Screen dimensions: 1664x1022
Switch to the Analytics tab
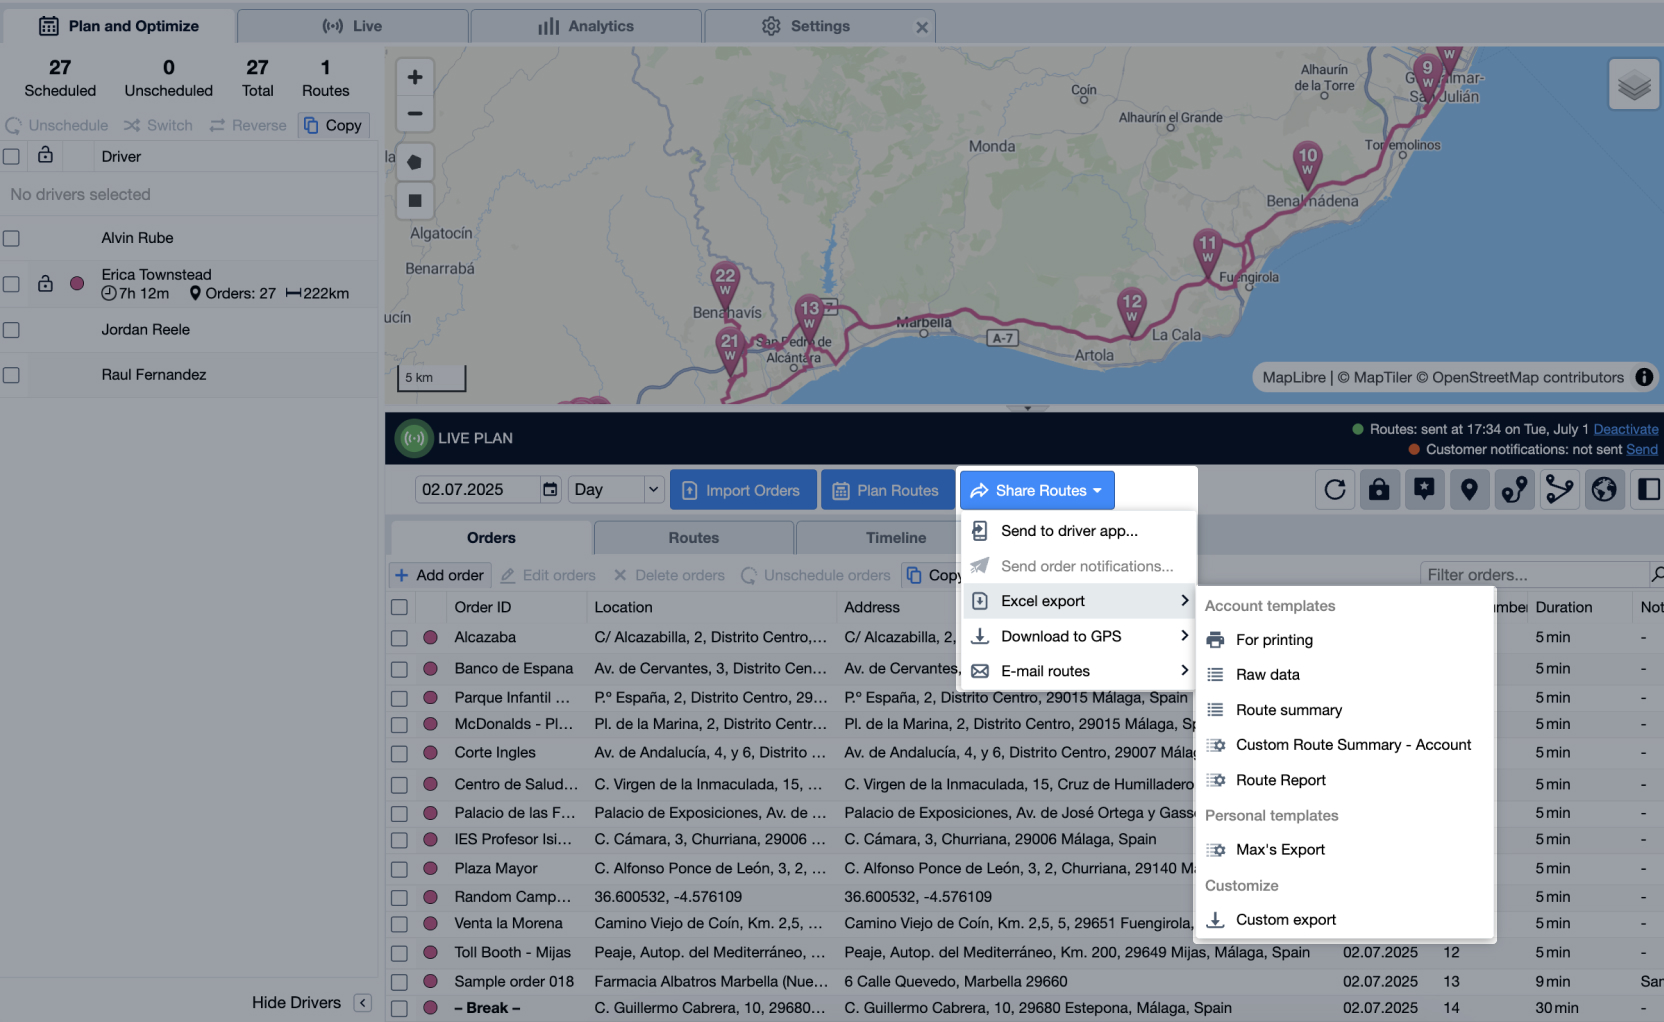tap(586, 25)
